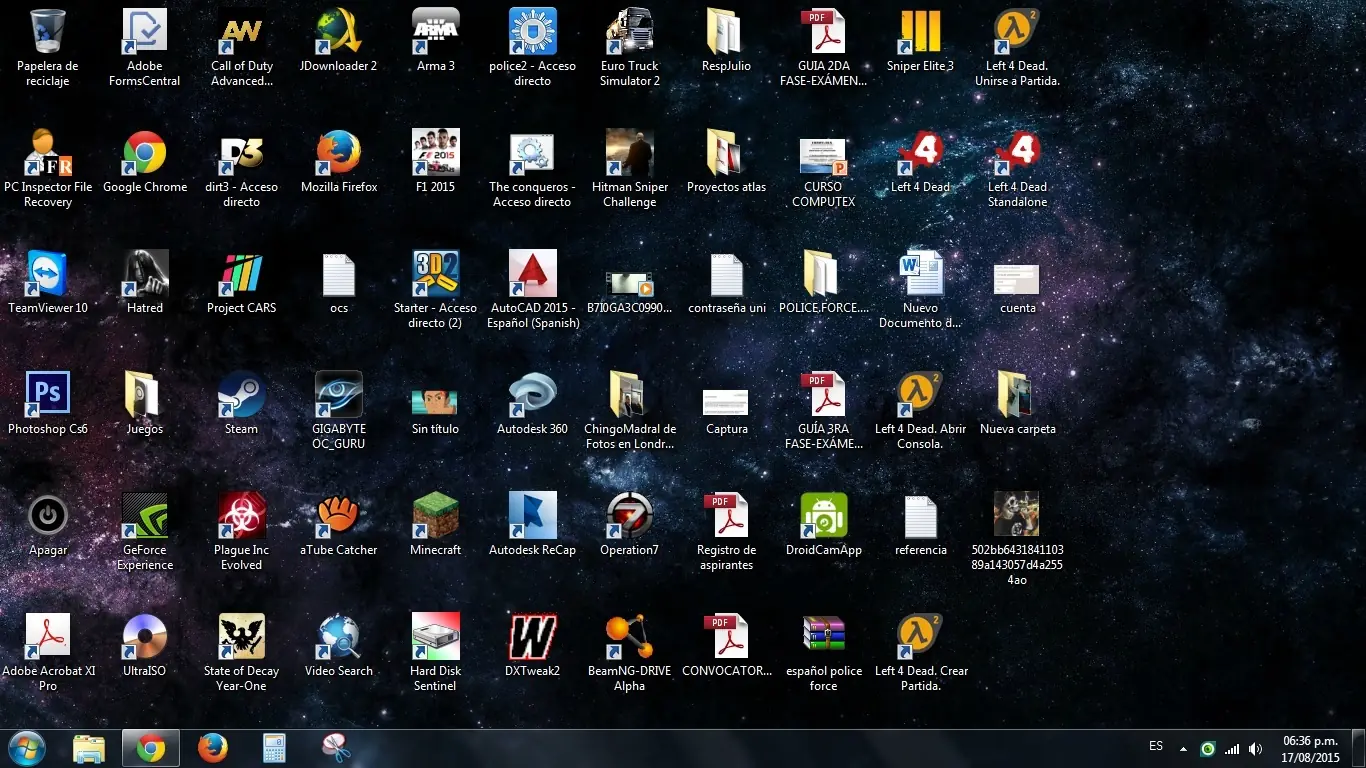Select the Google Chrome desktop shortcut

click(x=145, y=153)
